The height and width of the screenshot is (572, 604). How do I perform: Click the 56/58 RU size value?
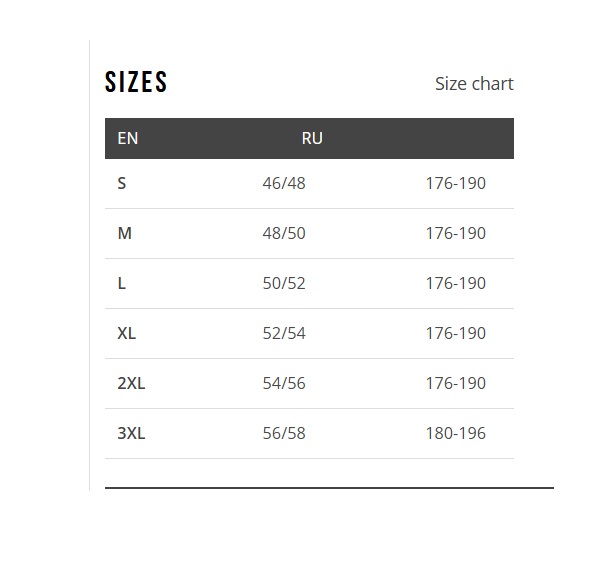click(284, 433)
